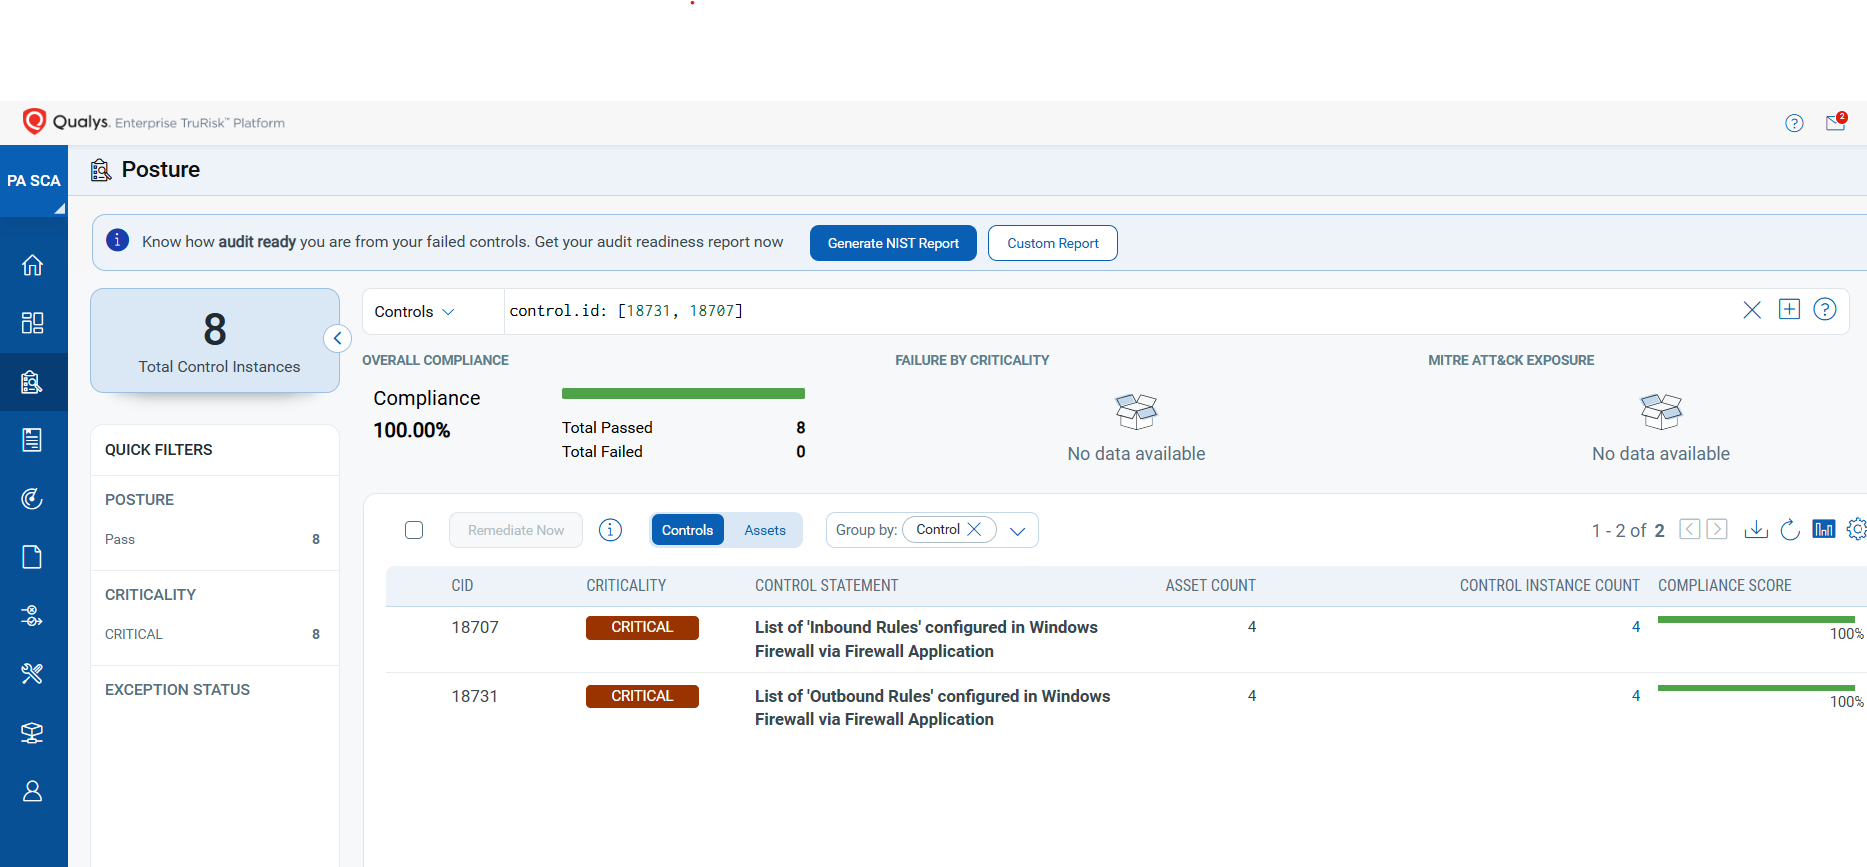This screenshot has height=867, width=1867.
Task: Remove the Control group-by chip
Action: 974,530
